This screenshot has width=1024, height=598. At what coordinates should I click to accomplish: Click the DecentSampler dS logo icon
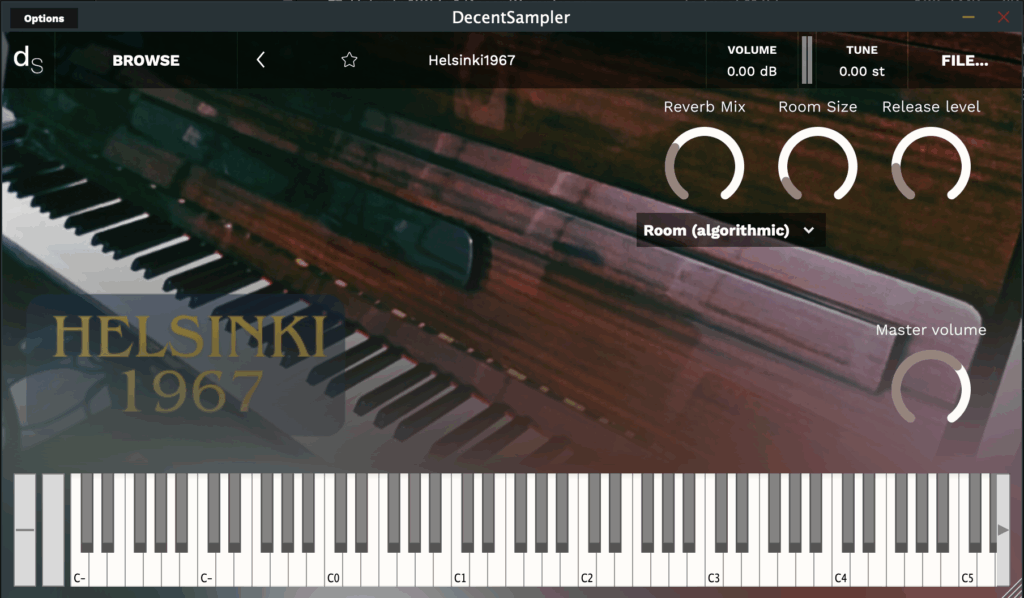click(x=26, y=59)
